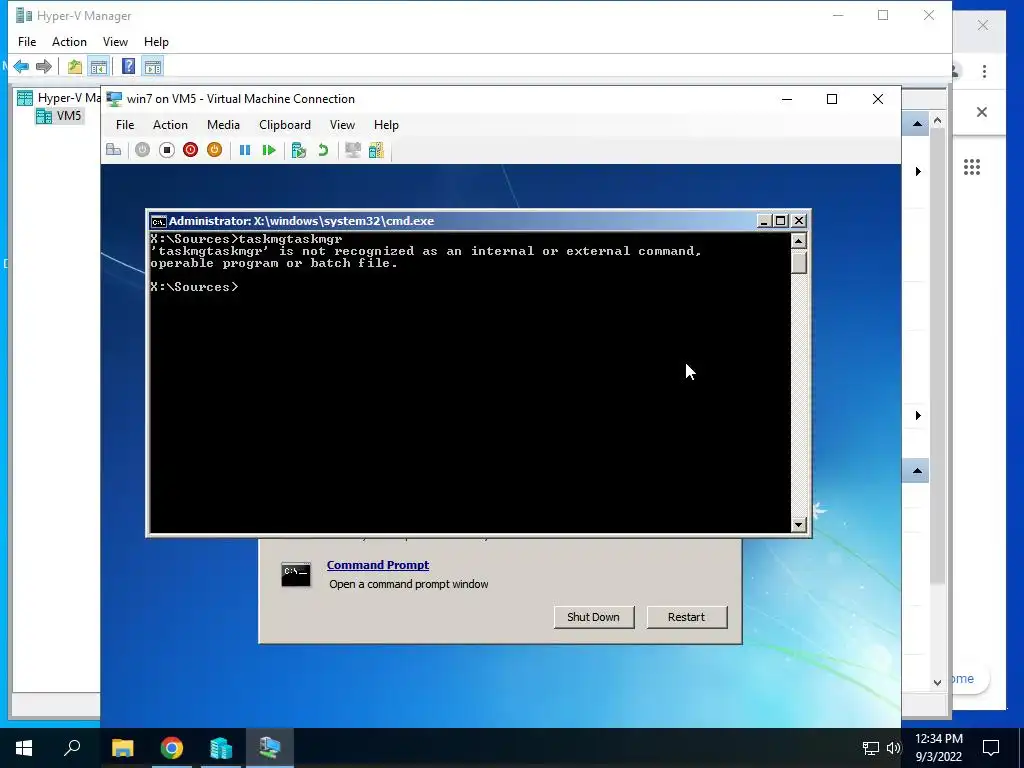1024x768 pixels.
Task: Open the Media menu
Action: (223, 125)
